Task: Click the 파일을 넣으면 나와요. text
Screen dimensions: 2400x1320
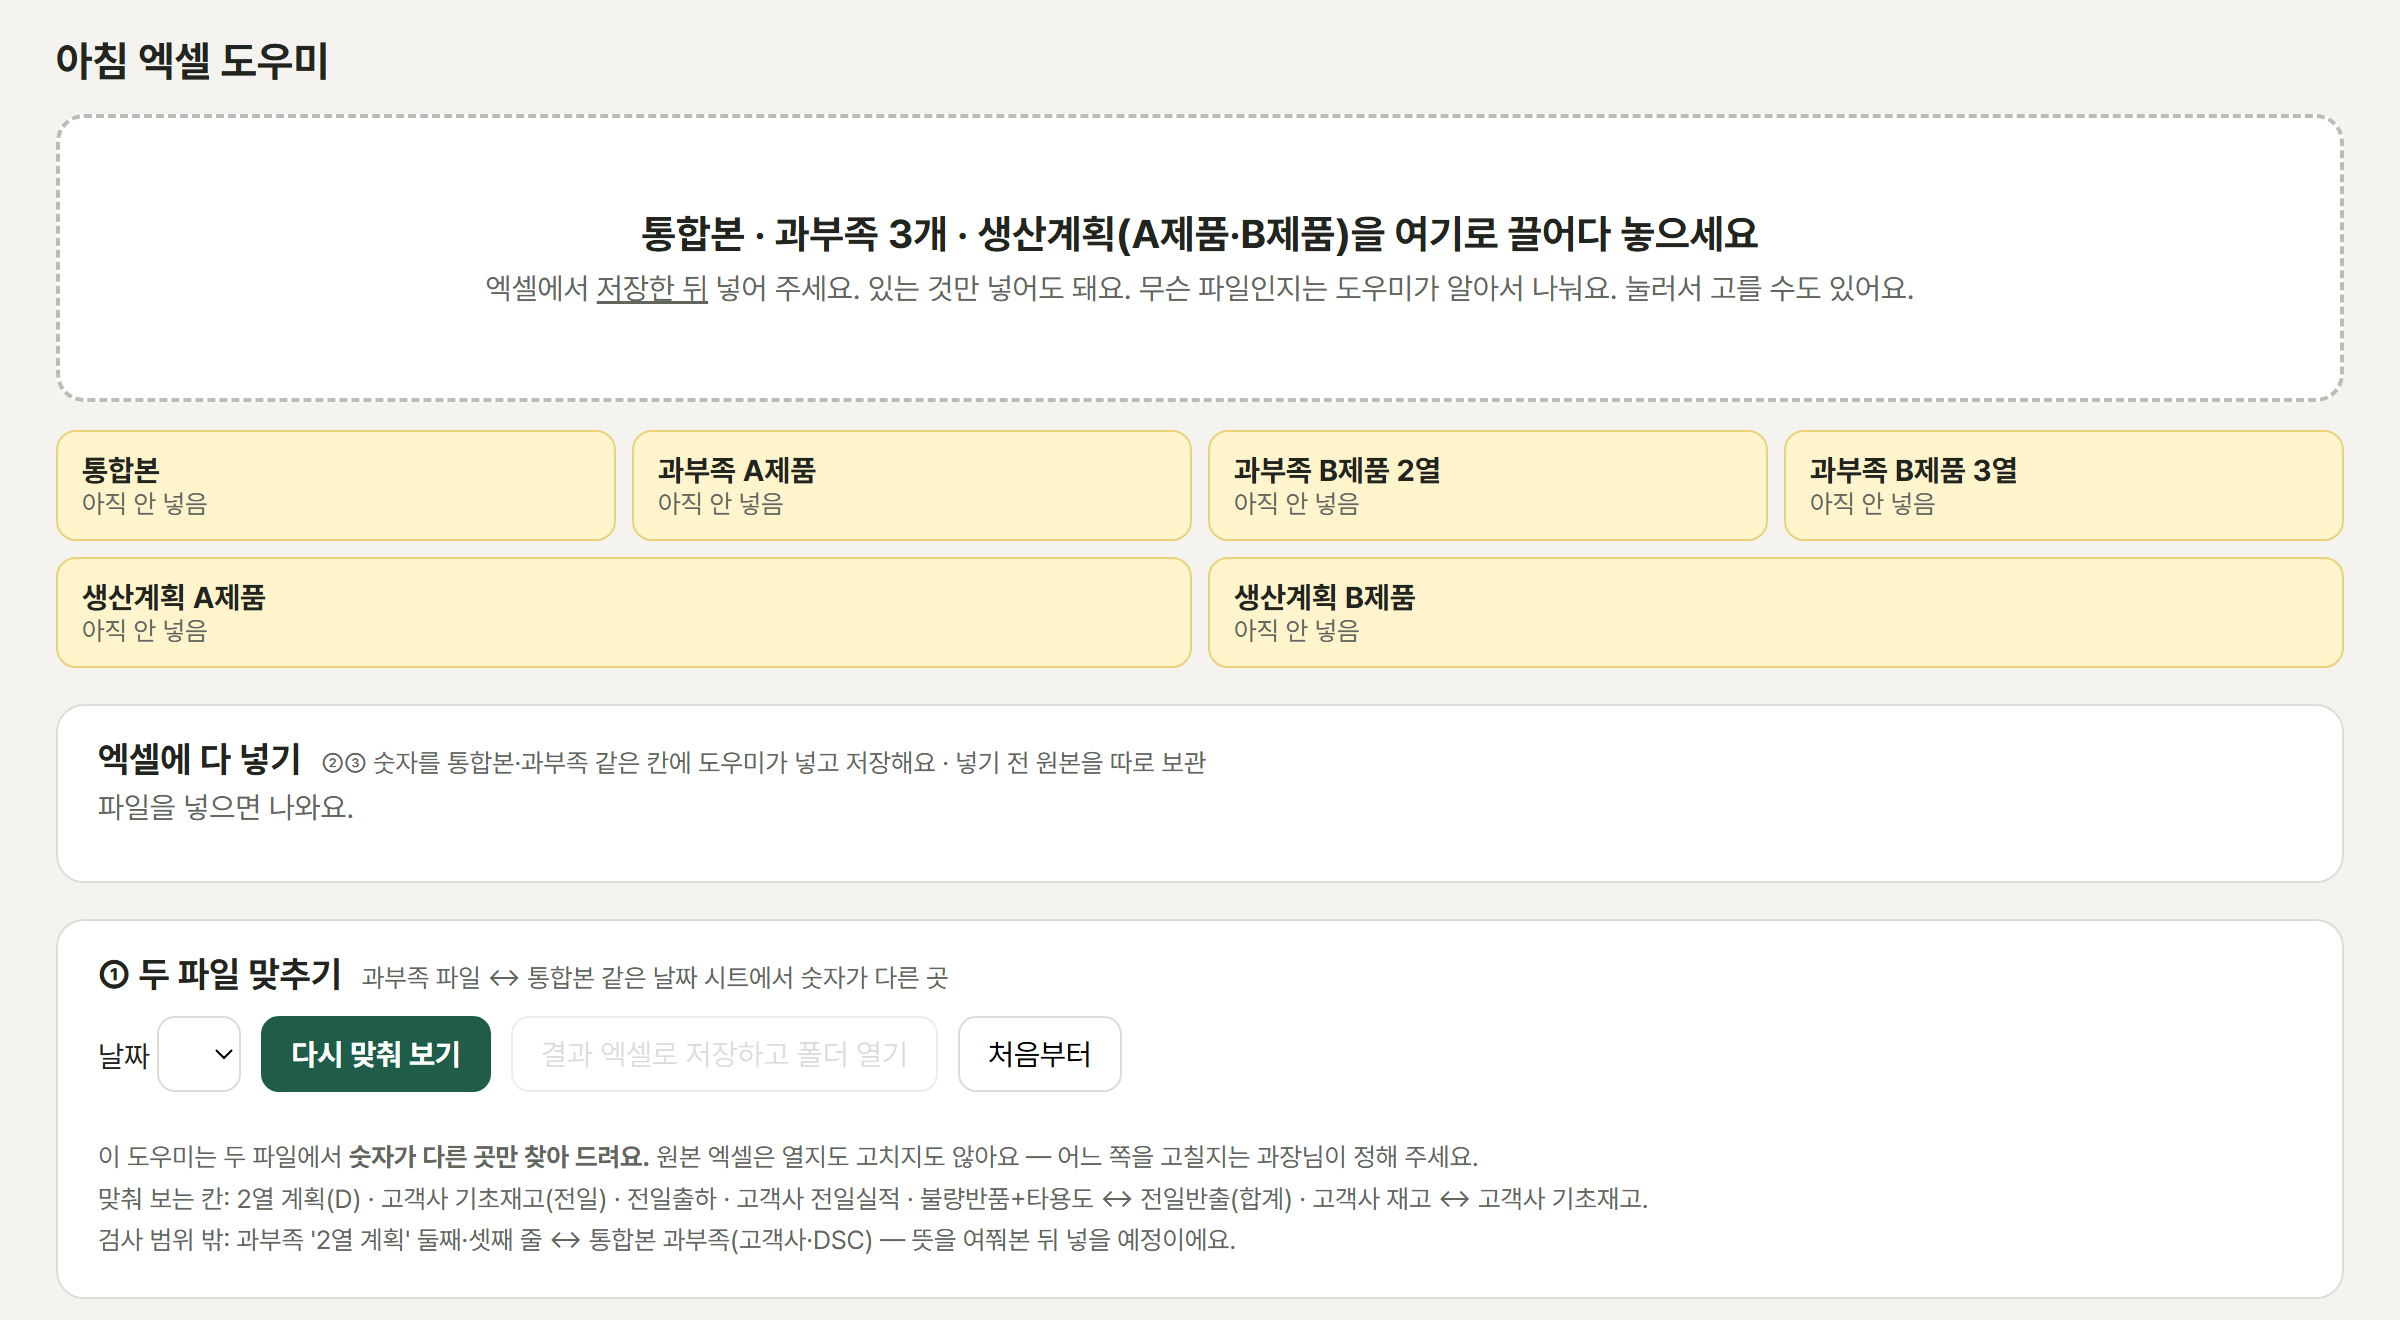Action: 226,807
